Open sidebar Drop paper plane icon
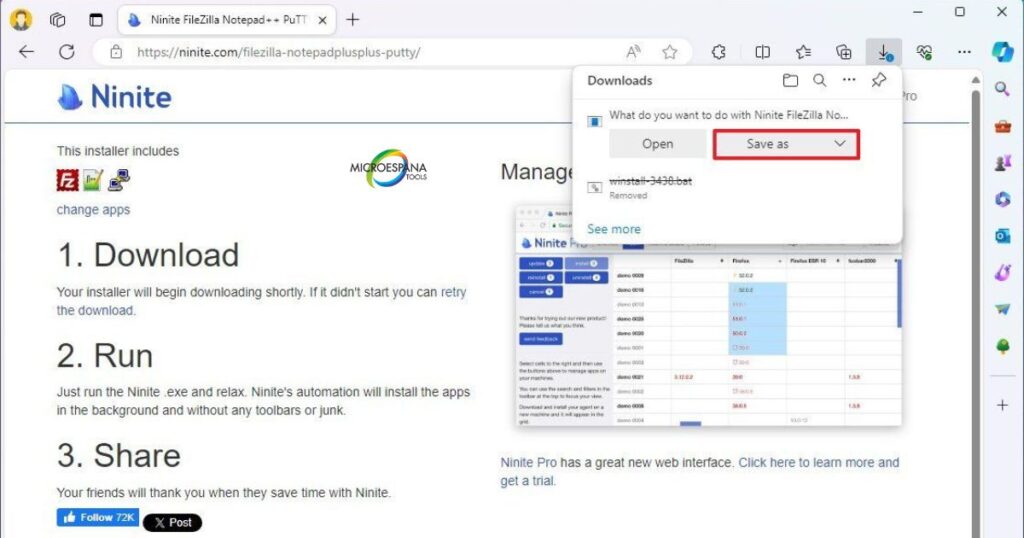1024x538 pixels. tap(1002, 309)
